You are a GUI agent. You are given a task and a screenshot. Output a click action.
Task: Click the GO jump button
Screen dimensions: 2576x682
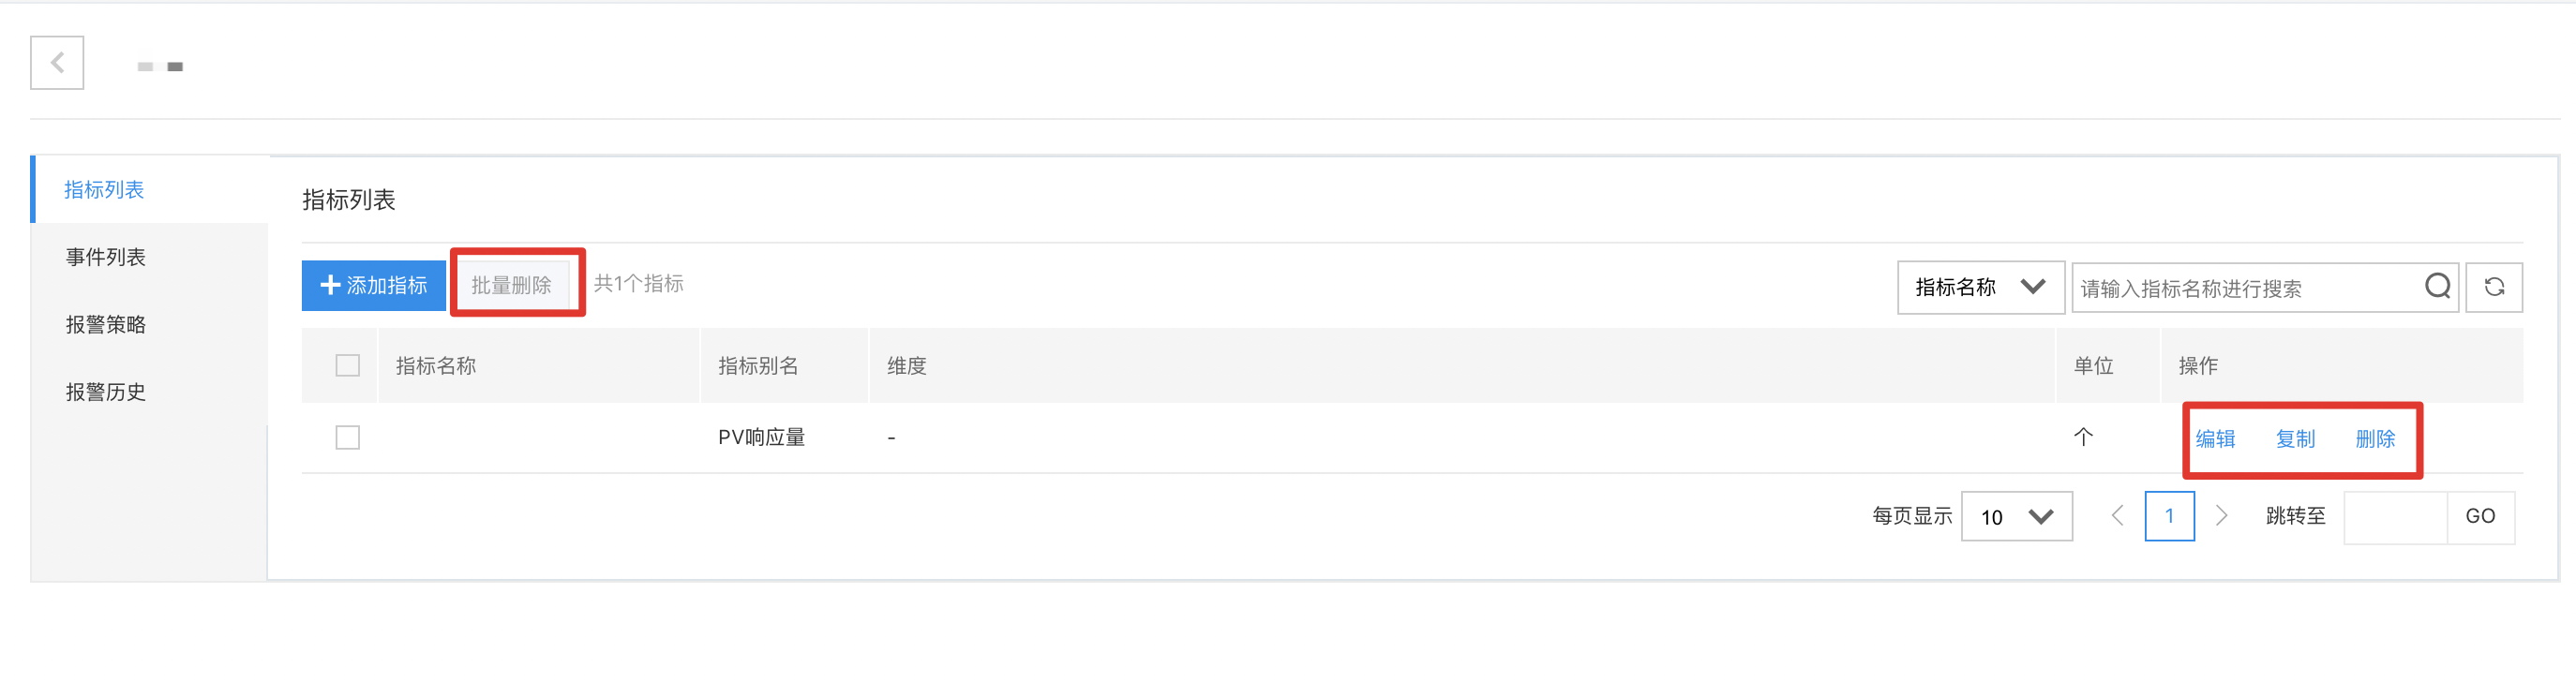[2480, 516]
